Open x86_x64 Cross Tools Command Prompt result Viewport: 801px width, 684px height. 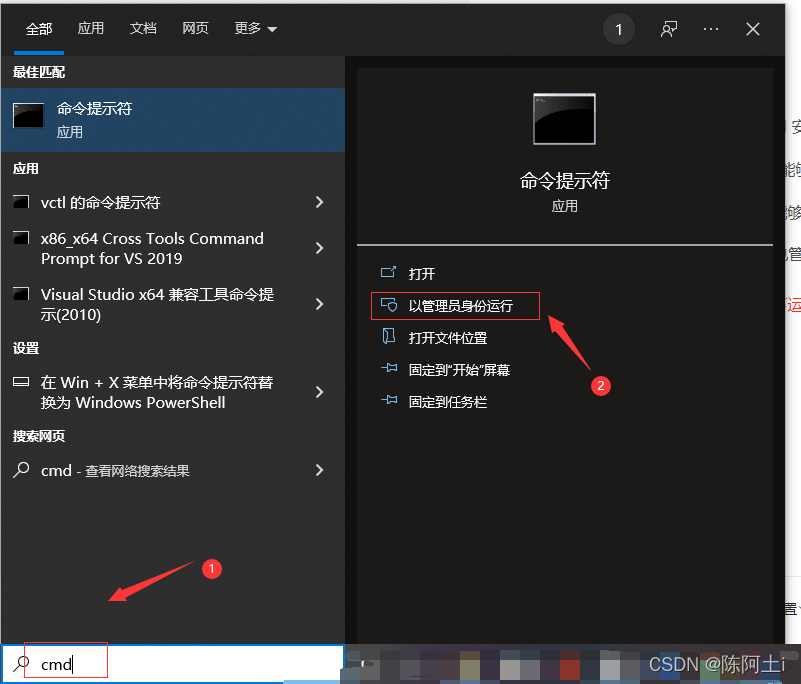pos(173,249)
